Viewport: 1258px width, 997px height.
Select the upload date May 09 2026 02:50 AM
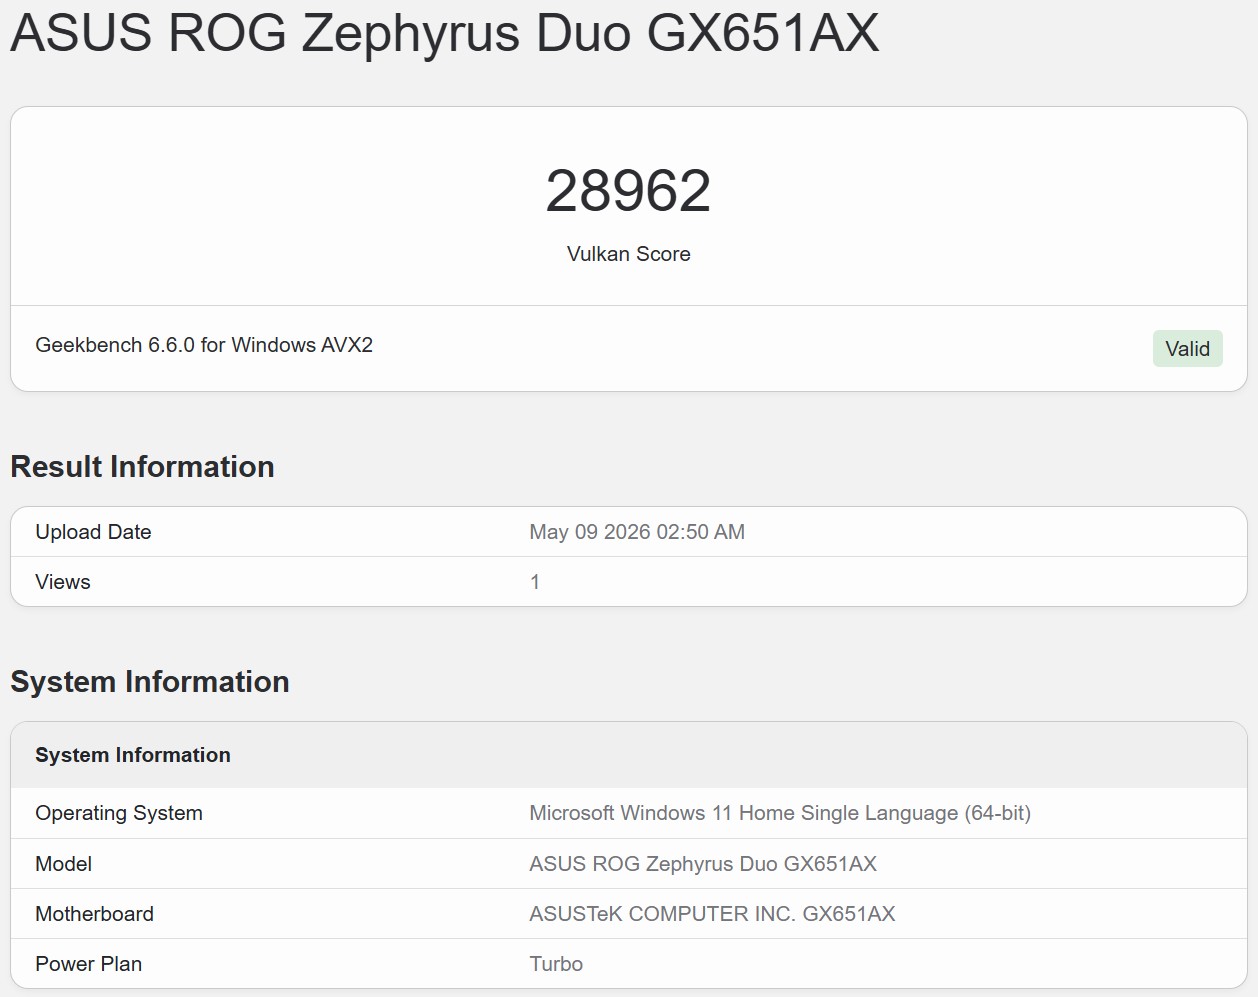click(x=637, y=532)
